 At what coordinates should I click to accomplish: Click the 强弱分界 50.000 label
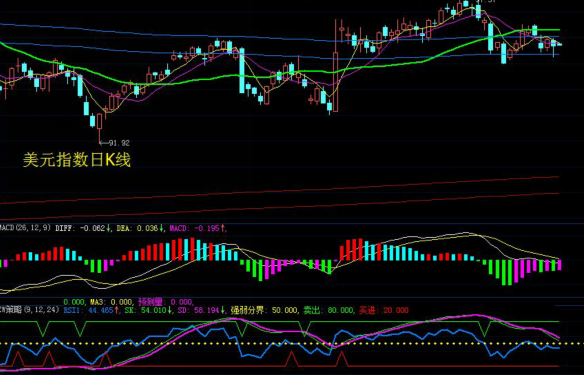click(x=264, y=310)
